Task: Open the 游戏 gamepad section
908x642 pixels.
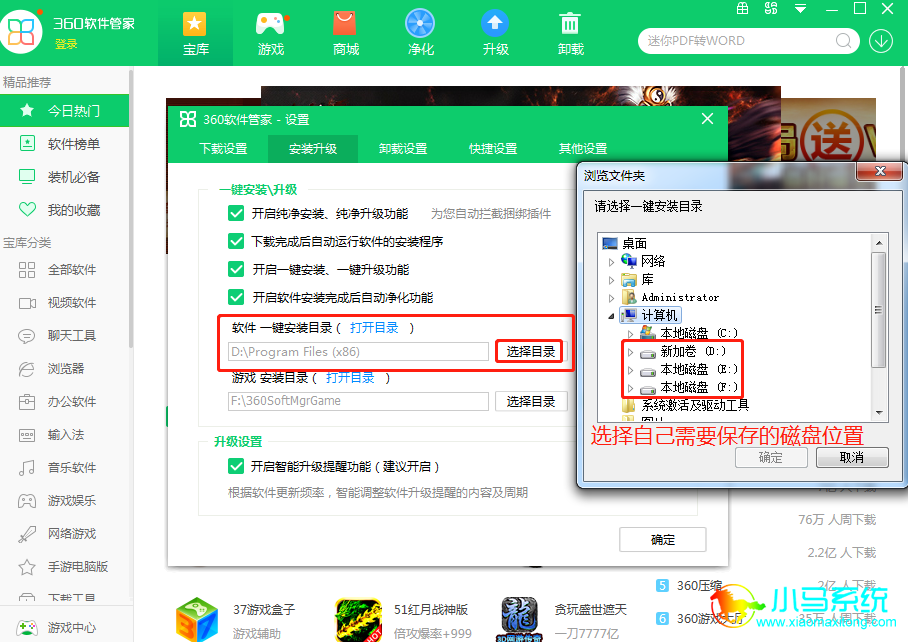Action: 270,34
